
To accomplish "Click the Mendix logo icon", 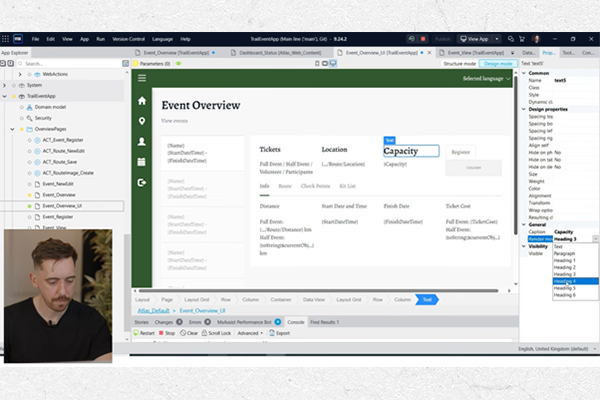I will click(18, 39).
